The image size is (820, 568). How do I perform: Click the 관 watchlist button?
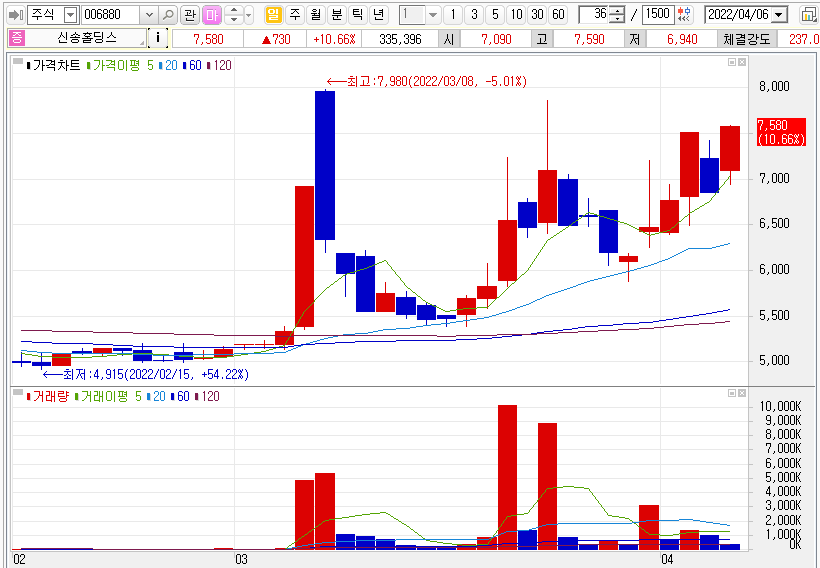point(190,15)
